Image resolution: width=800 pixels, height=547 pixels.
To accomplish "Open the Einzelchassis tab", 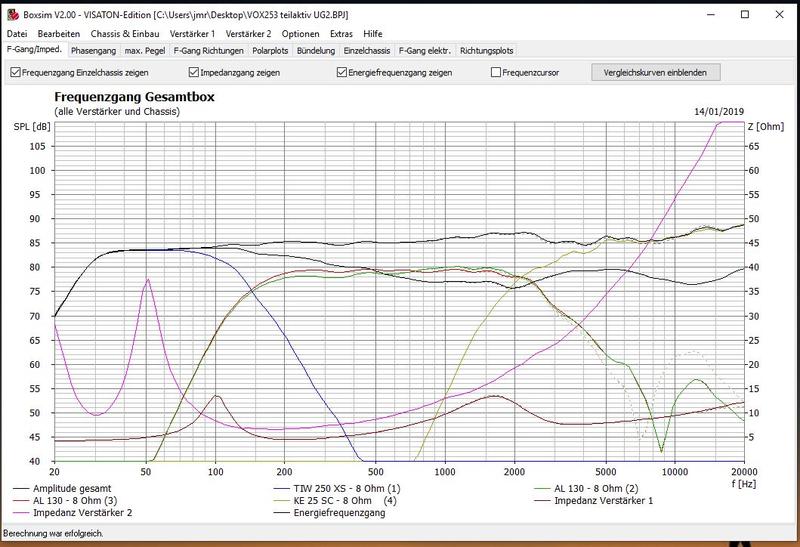I will (x=367, y=49).
